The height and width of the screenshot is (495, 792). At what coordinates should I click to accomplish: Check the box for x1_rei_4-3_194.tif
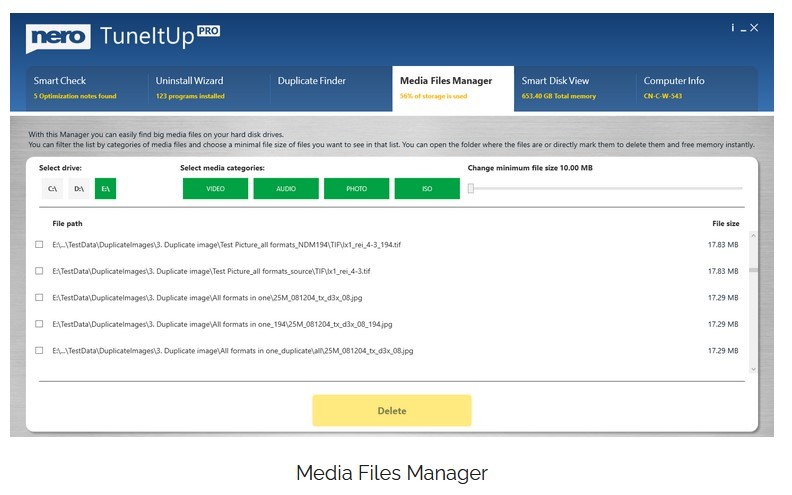pyautogui.click(x=39, y=244)
